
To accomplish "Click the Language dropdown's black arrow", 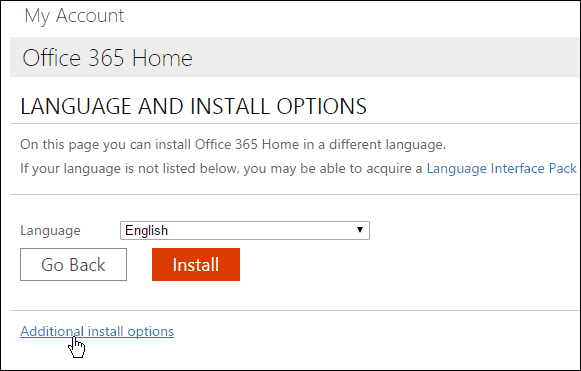I will (359, 230).
